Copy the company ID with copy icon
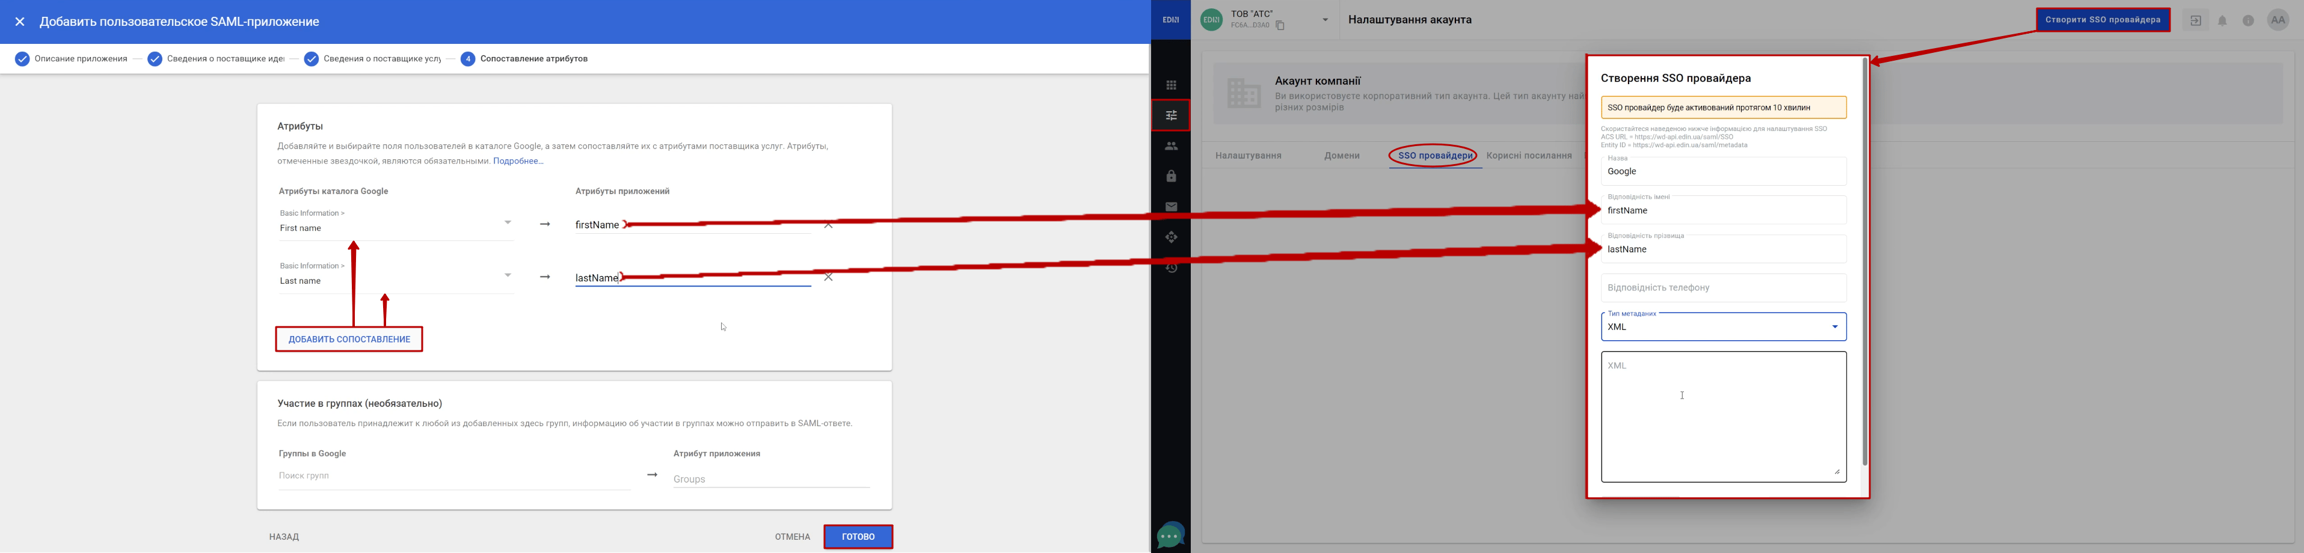Screen dimensions: 2304x553 pyautogui.click(x=1280, y=26)
